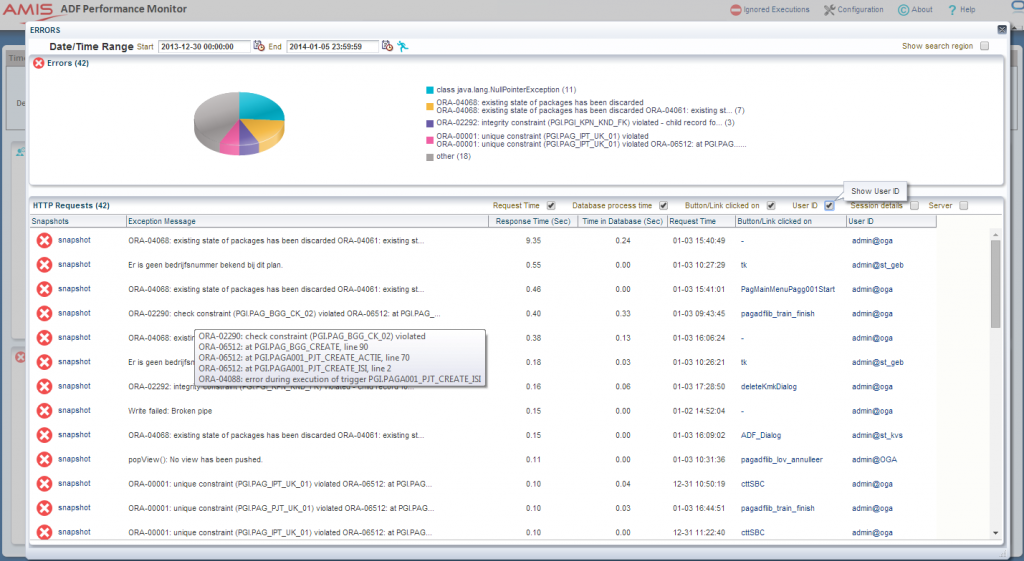
Task: Sort by Response Time (Sec) column header
Action: point(533,221)
